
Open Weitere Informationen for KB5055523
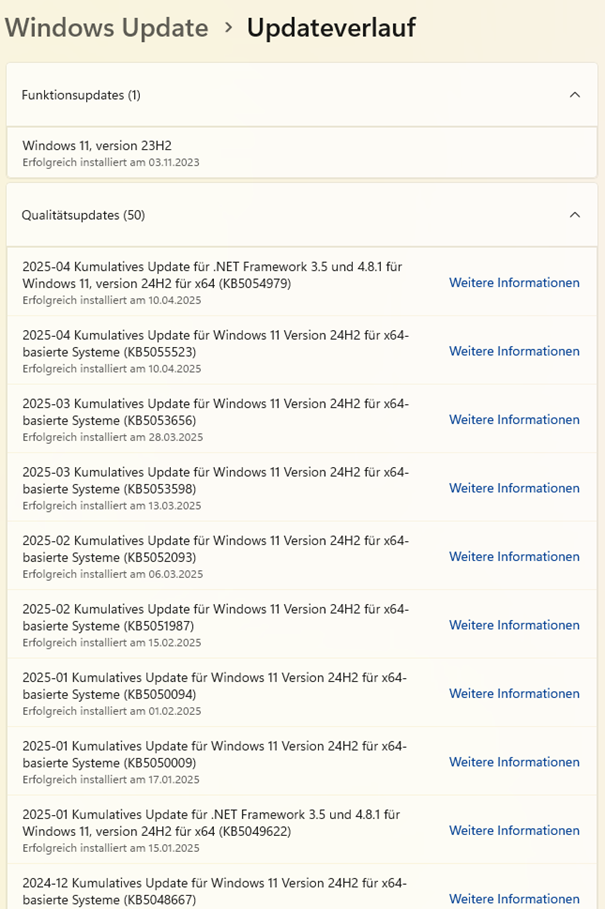pyautogui.click(x=514, y=351)
